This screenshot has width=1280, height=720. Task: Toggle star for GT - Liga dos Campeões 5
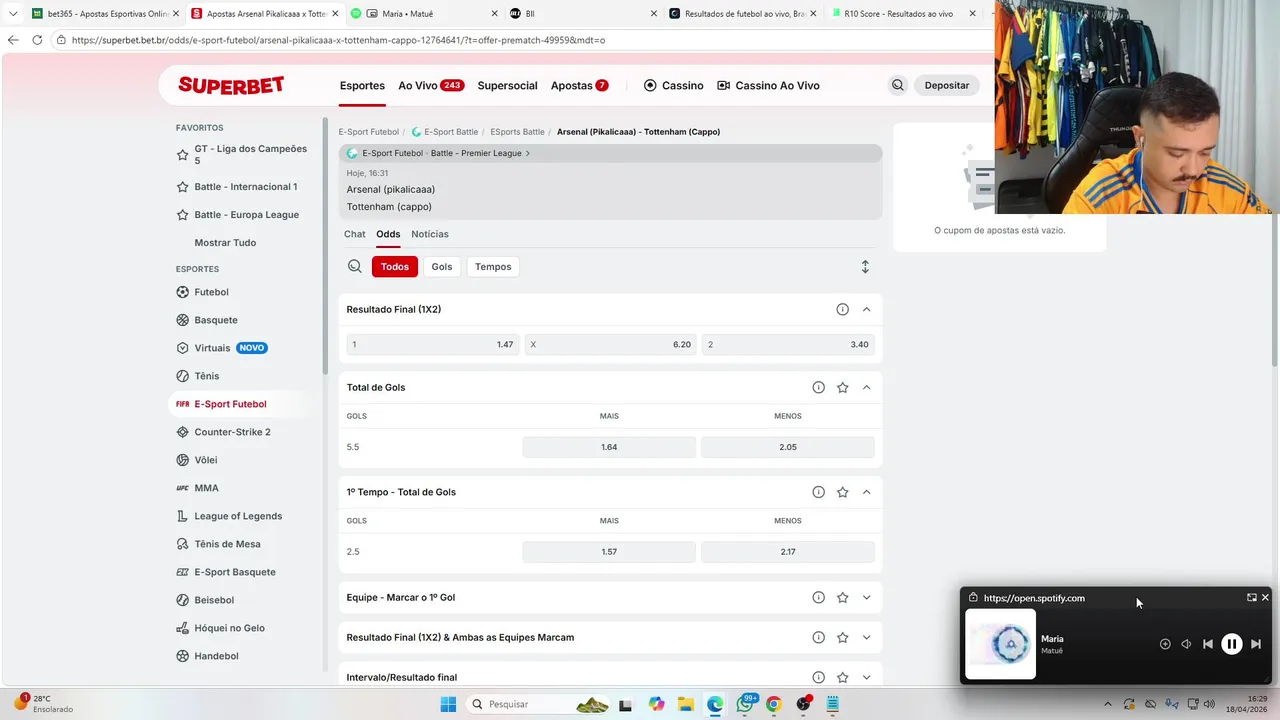(x=182, y=155)
